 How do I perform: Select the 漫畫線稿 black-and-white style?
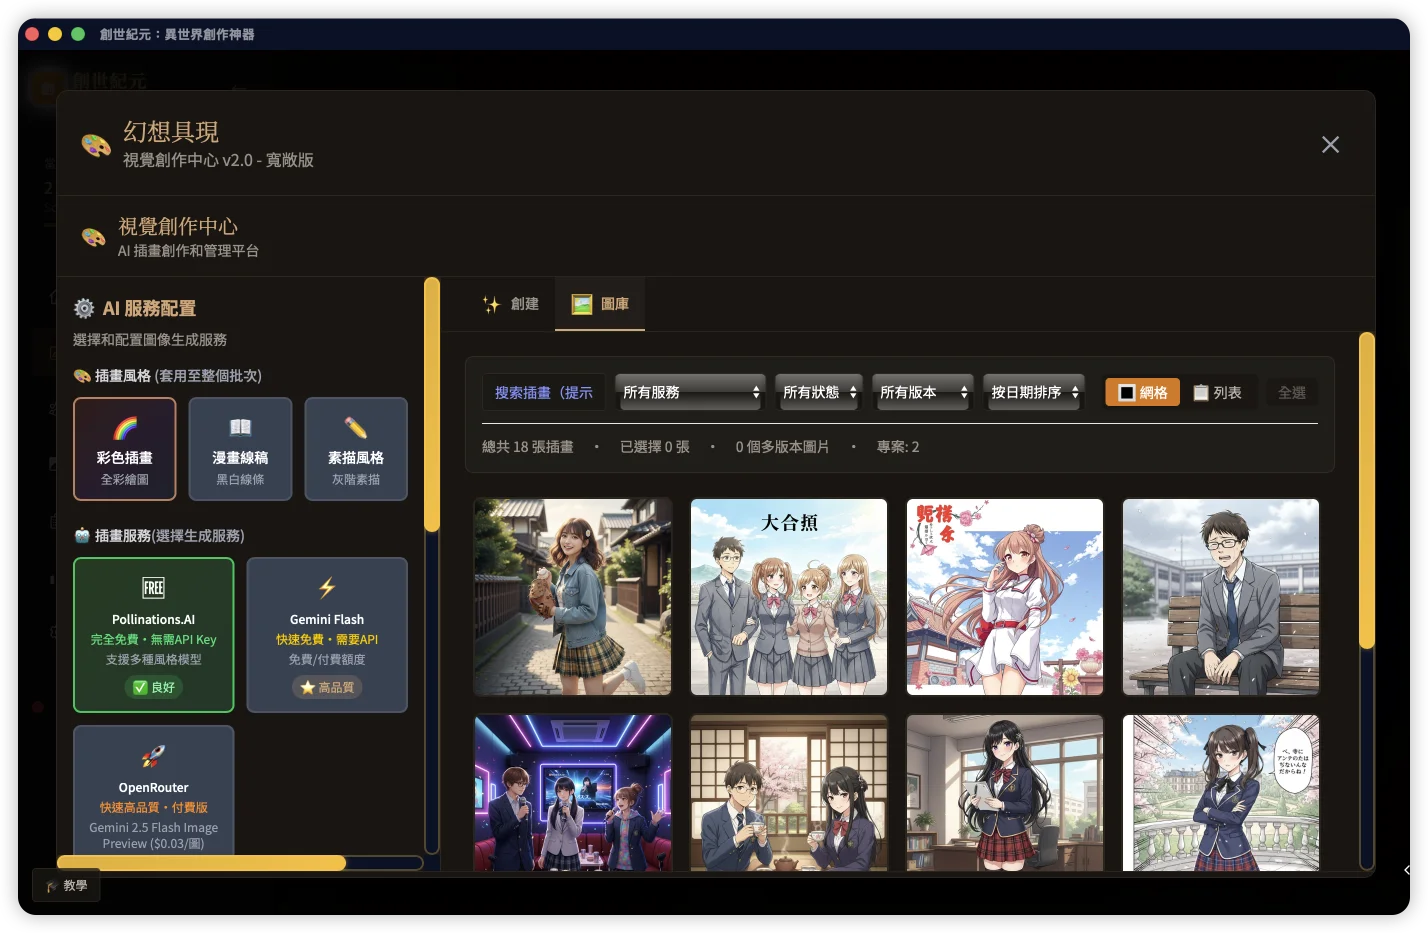[240, 448]
